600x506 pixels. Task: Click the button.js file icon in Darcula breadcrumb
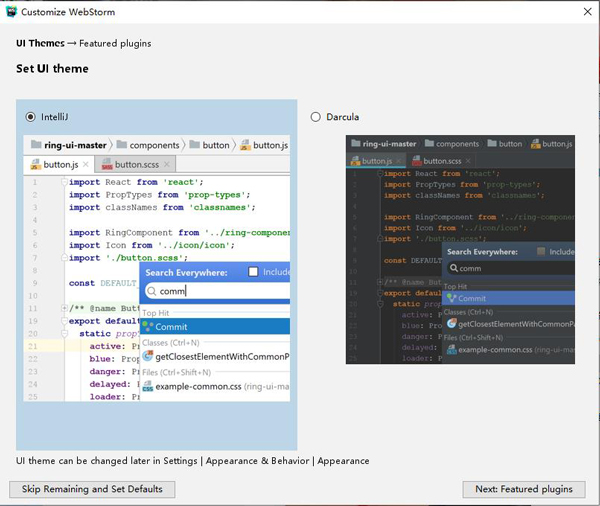click(x=536, y=144)
